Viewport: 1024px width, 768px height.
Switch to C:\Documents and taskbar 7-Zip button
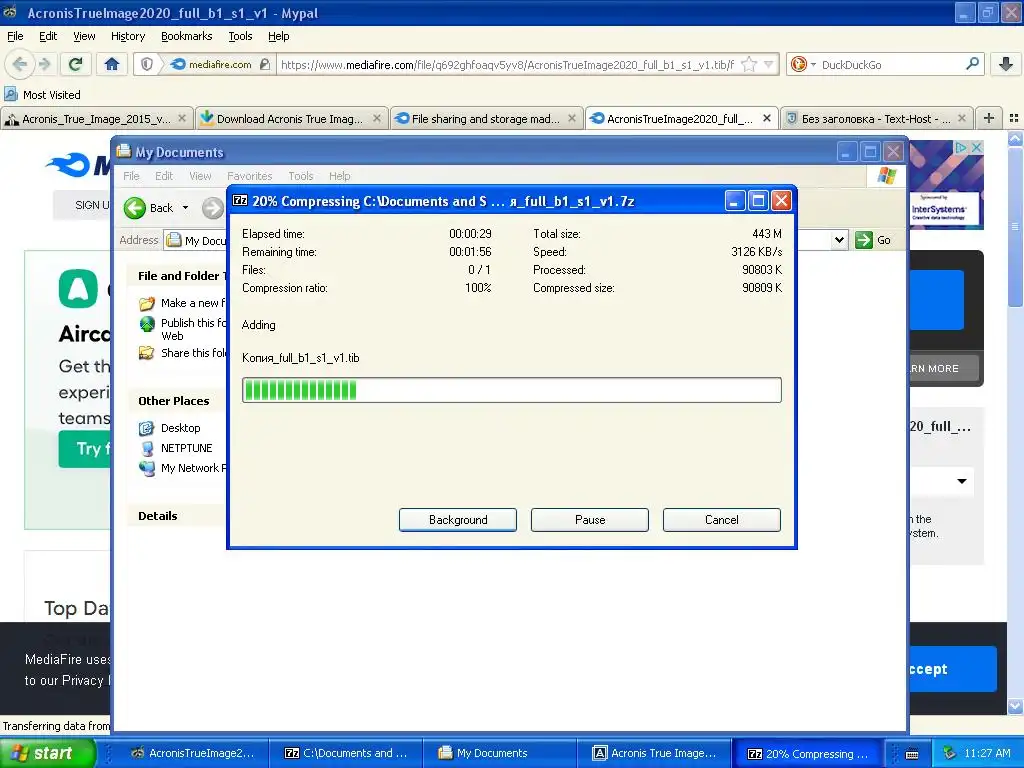(346, 753)
